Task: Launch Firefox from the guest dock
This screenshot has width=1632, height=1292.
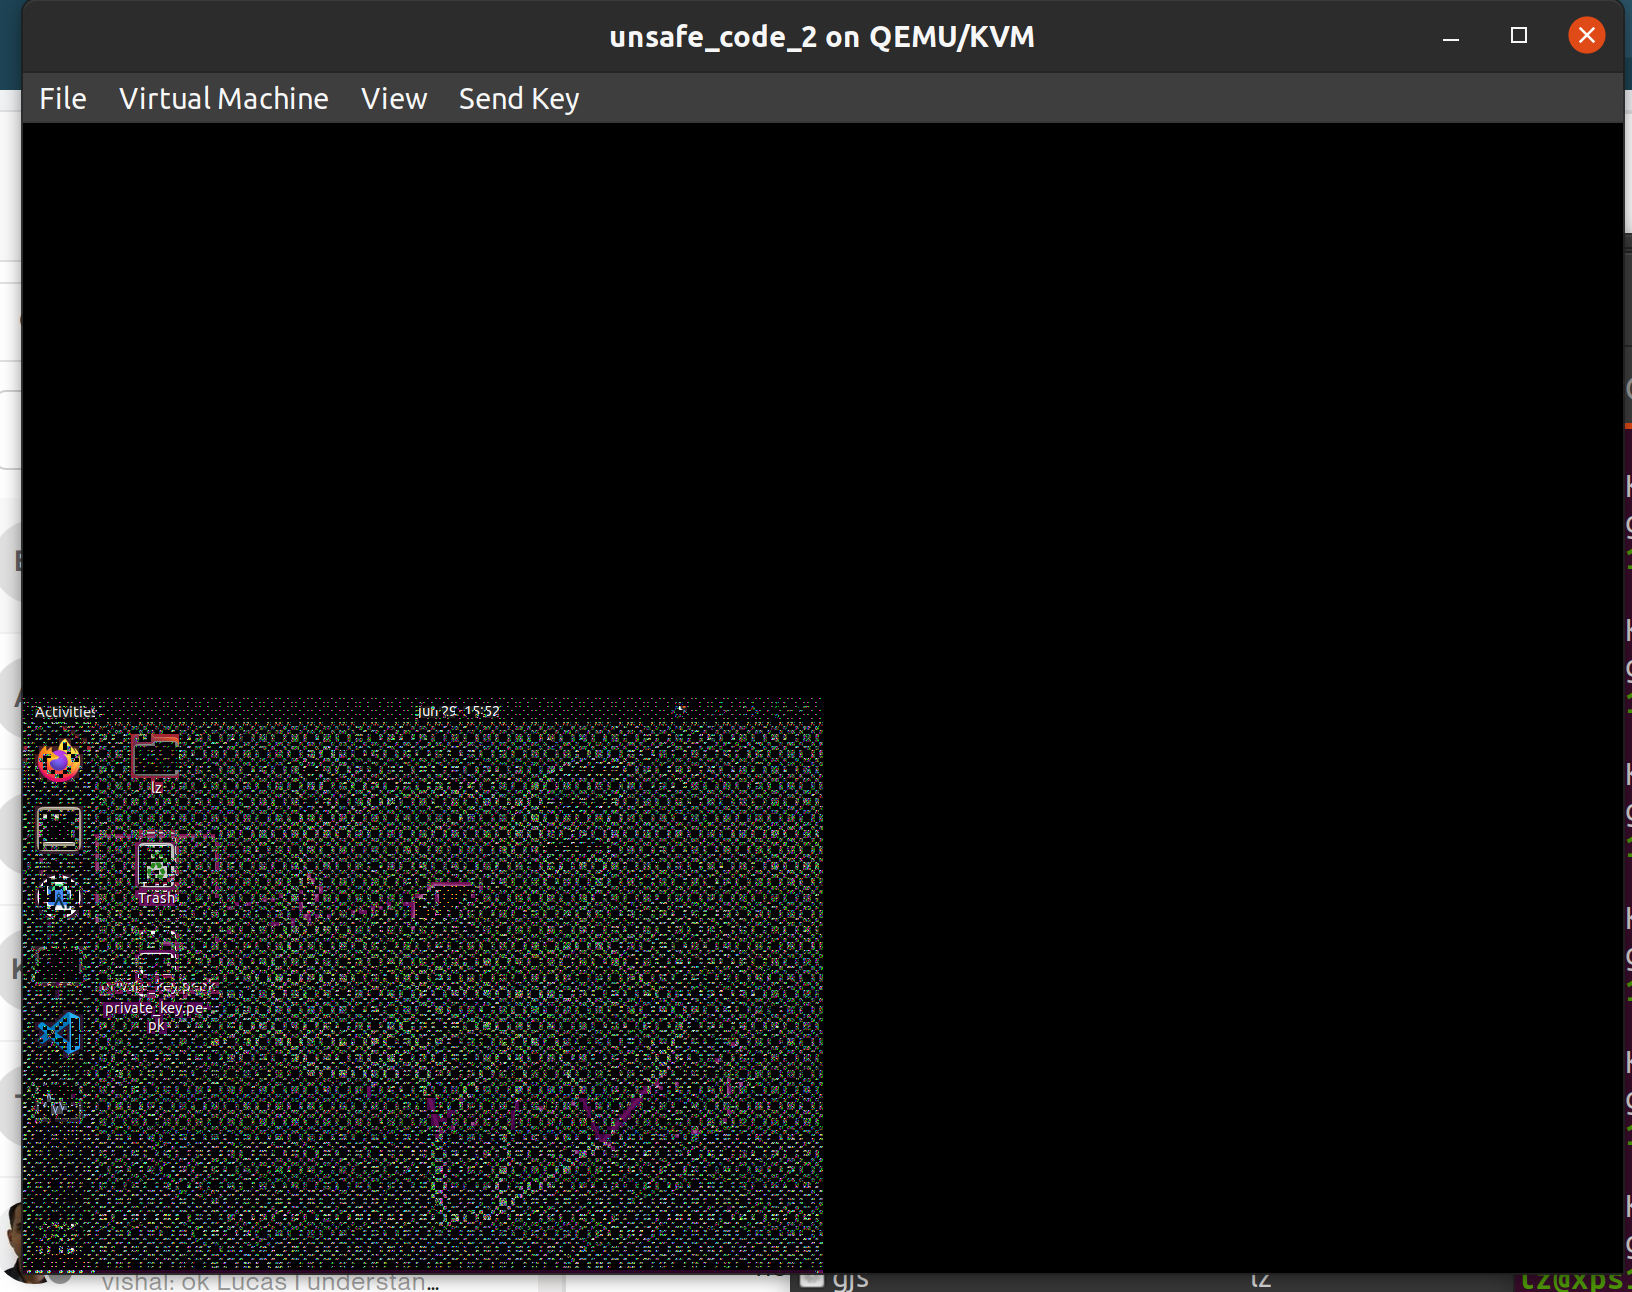Action: click(59, 762)
